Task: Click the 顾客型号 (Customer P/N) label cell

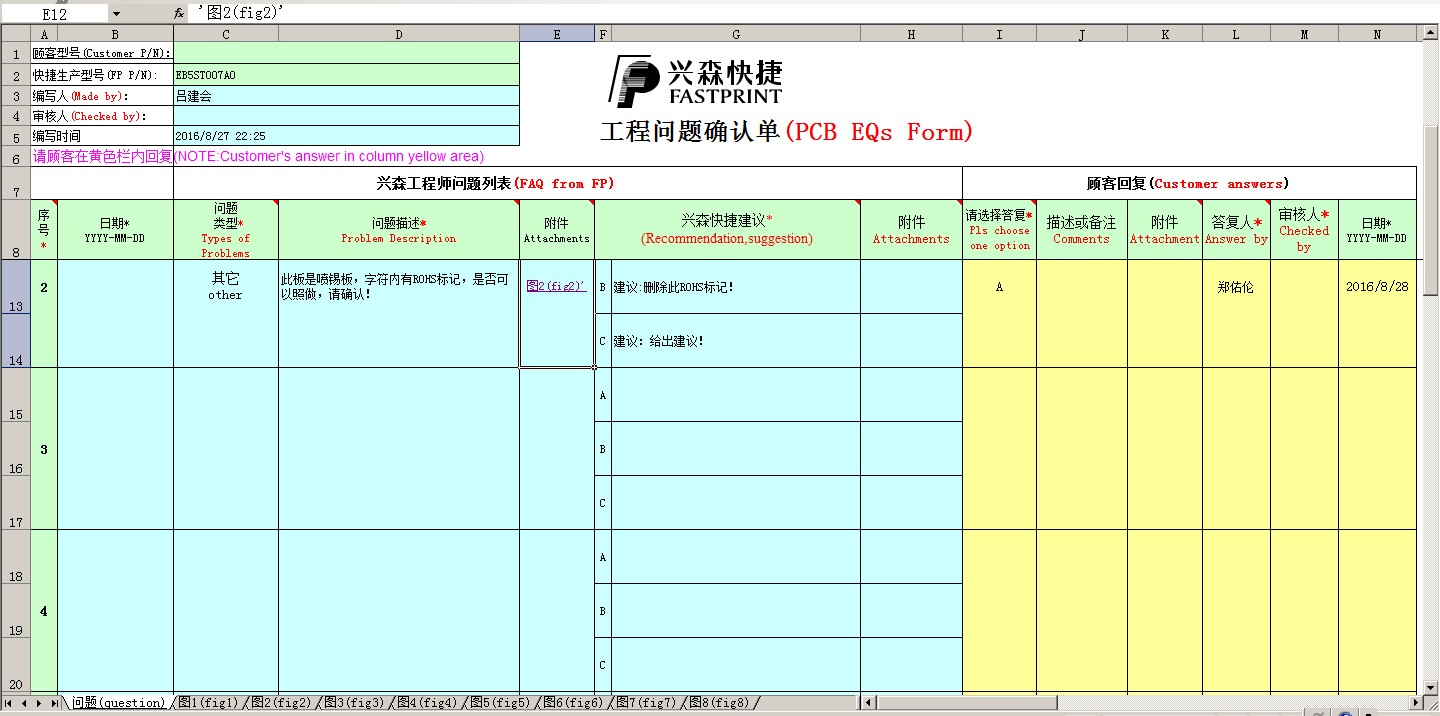Action: 102,53
